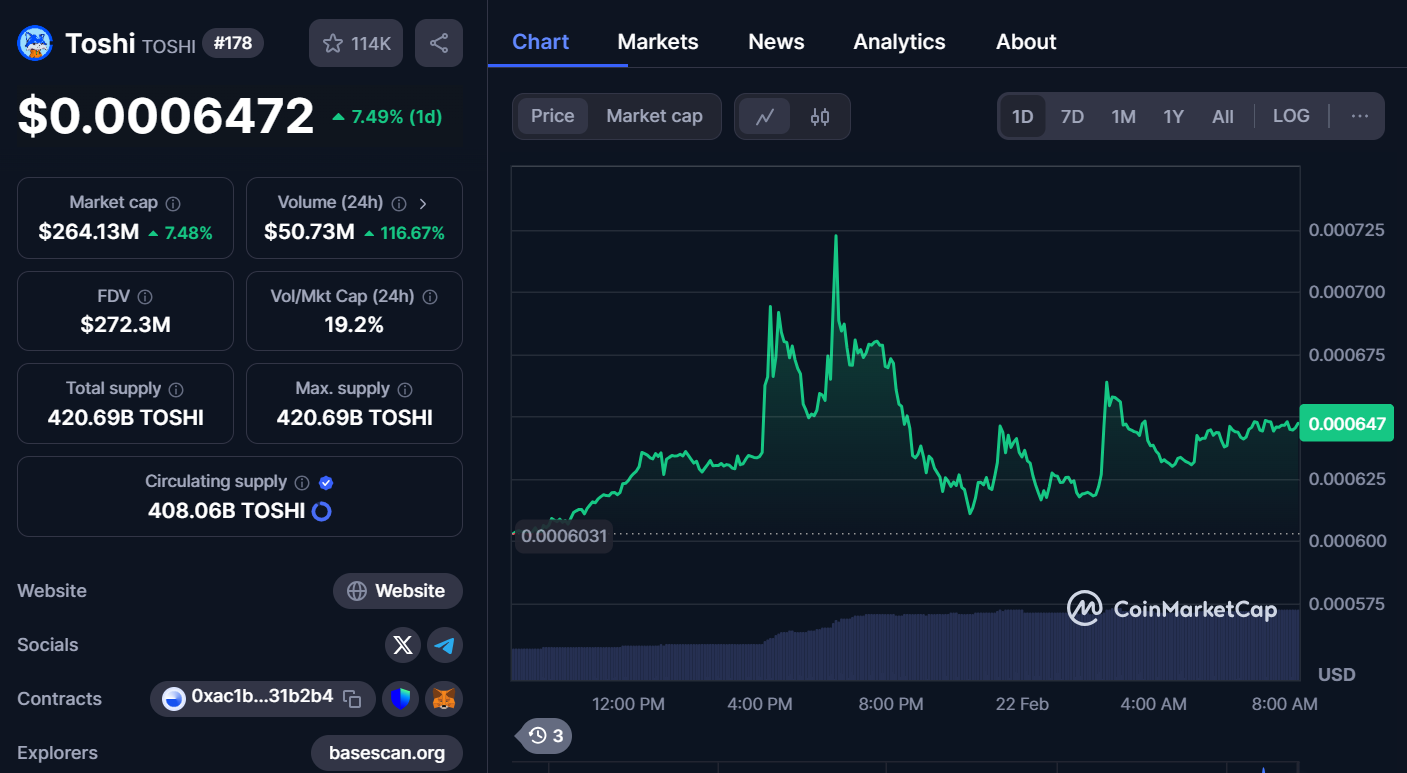
Task: Click the verified circulating supply badge
Action: (x=326, y=482)
